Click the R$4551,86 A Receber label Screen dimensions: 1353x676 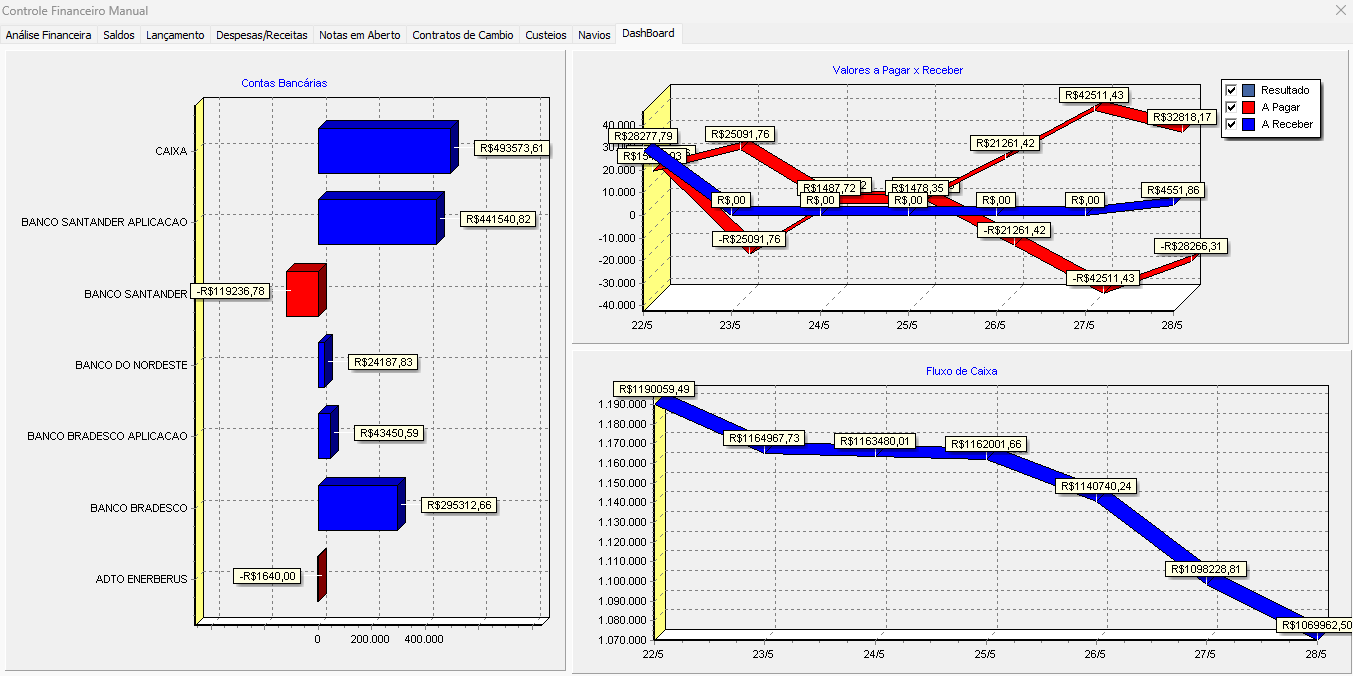pyautogui.click(x=1174, y=190)
